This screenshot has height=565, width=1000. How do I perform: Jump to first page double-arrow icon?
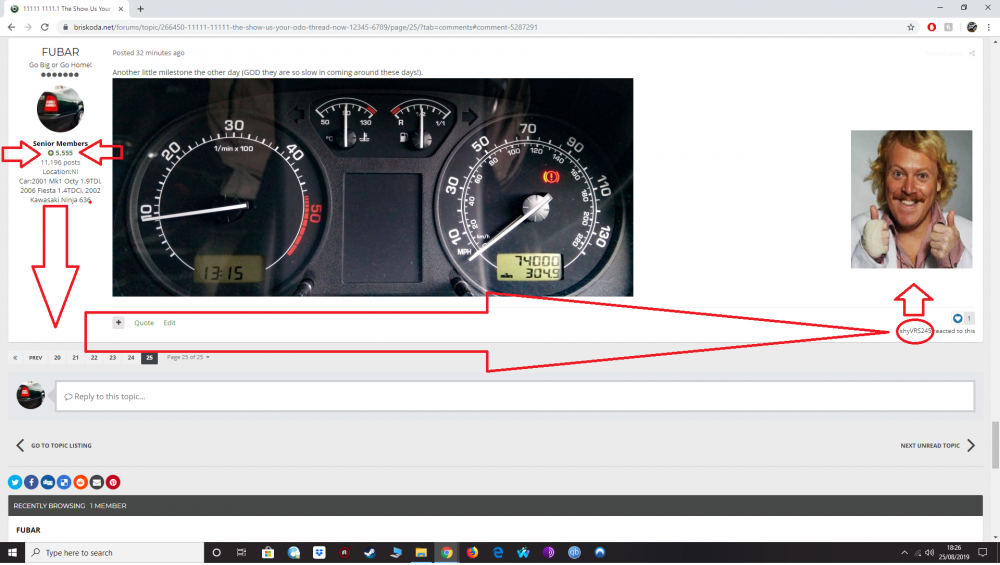tap(15, 358)
